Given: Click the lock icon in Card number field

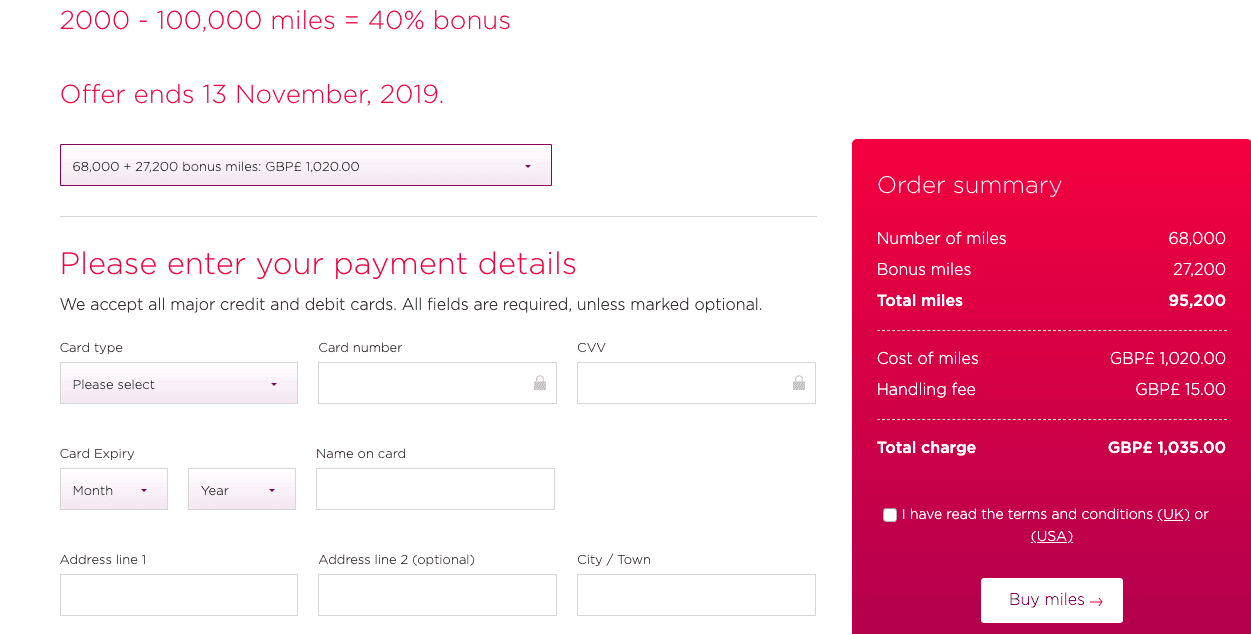Looking at the screenshot, I should [540, 383].
